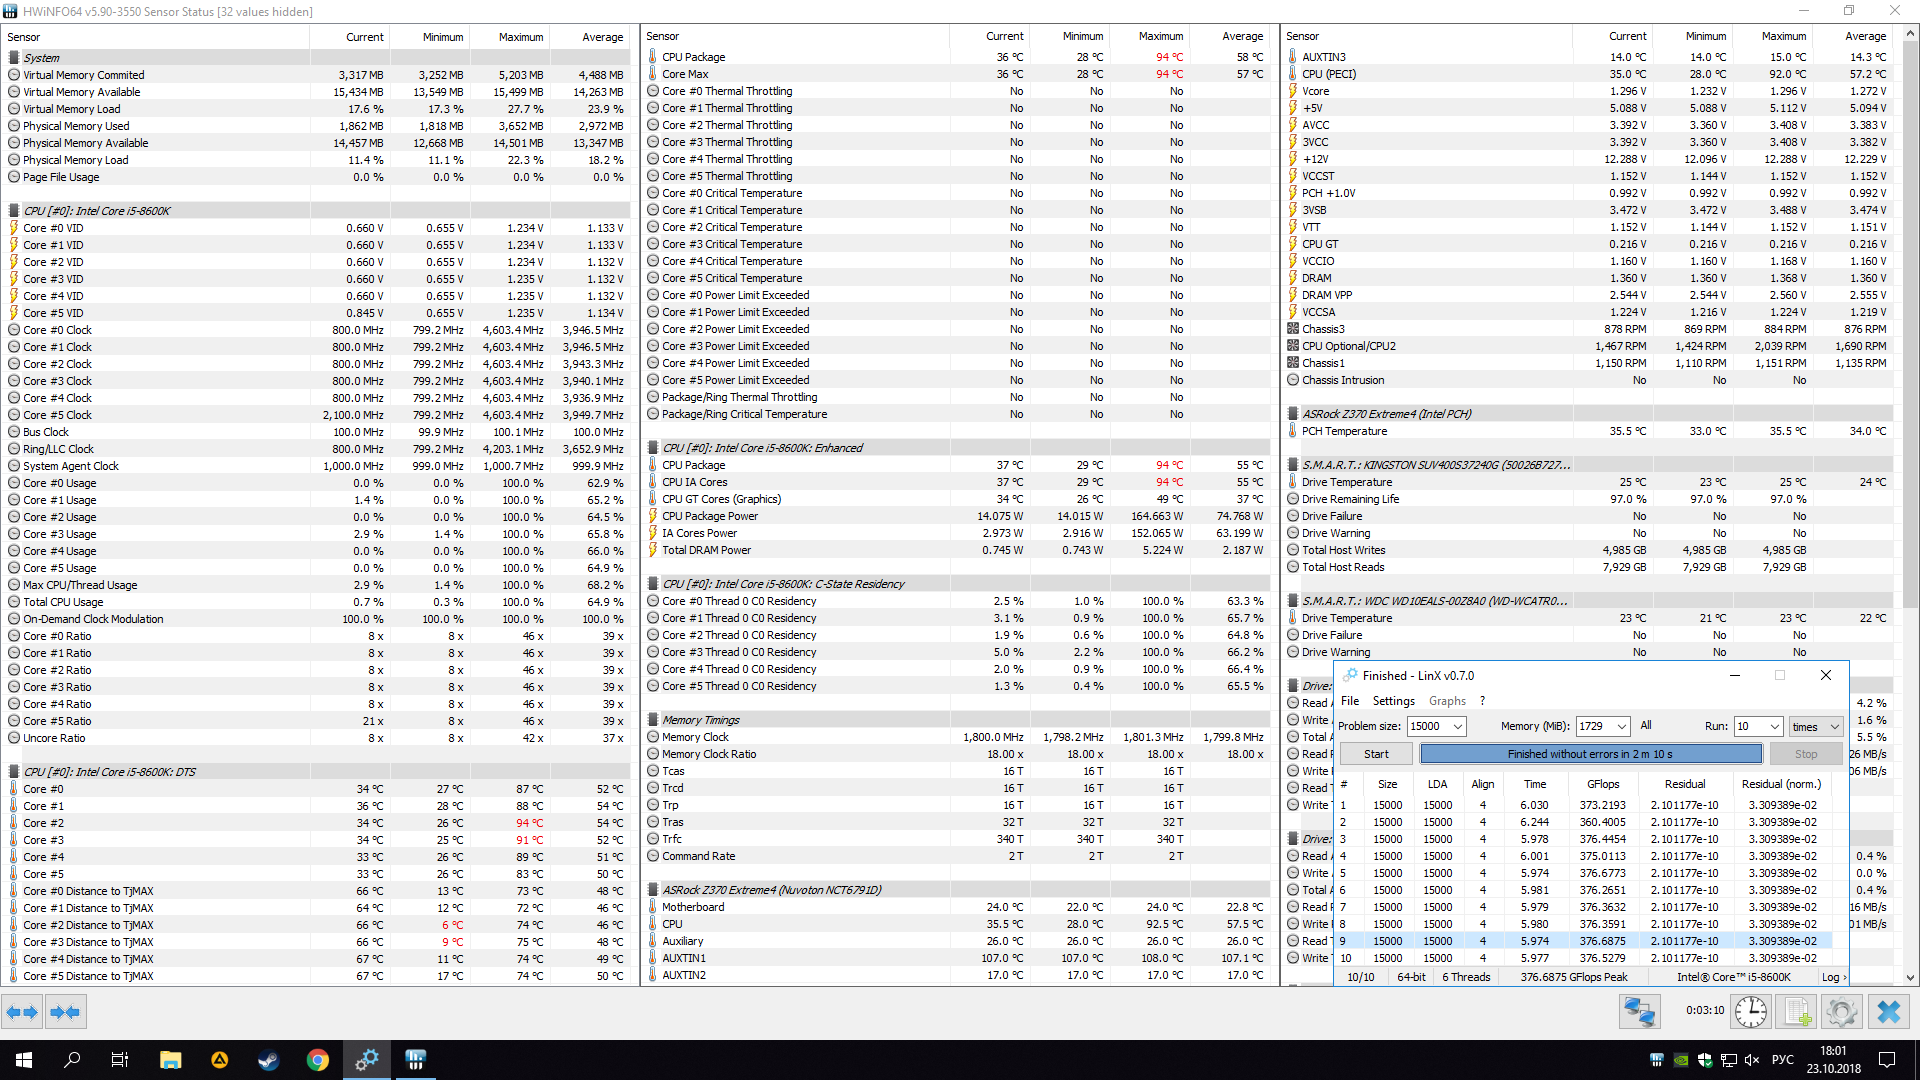This screenshot has height=1080, width=1920.
Task: Open the Memory (MiB) dropdown
Action: click(x=1621, y=727)
